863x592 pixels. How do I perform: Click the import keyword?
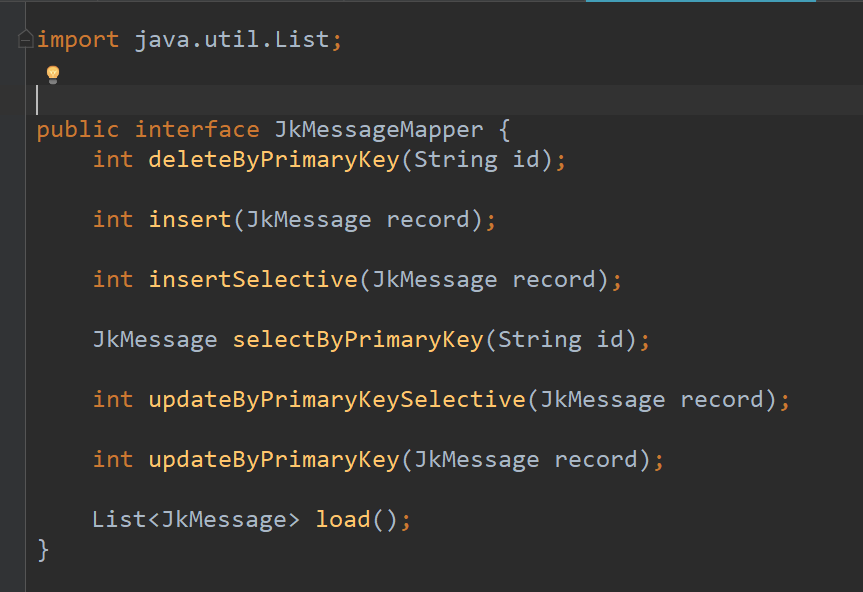pyautogui.click(x=78, y=41)
